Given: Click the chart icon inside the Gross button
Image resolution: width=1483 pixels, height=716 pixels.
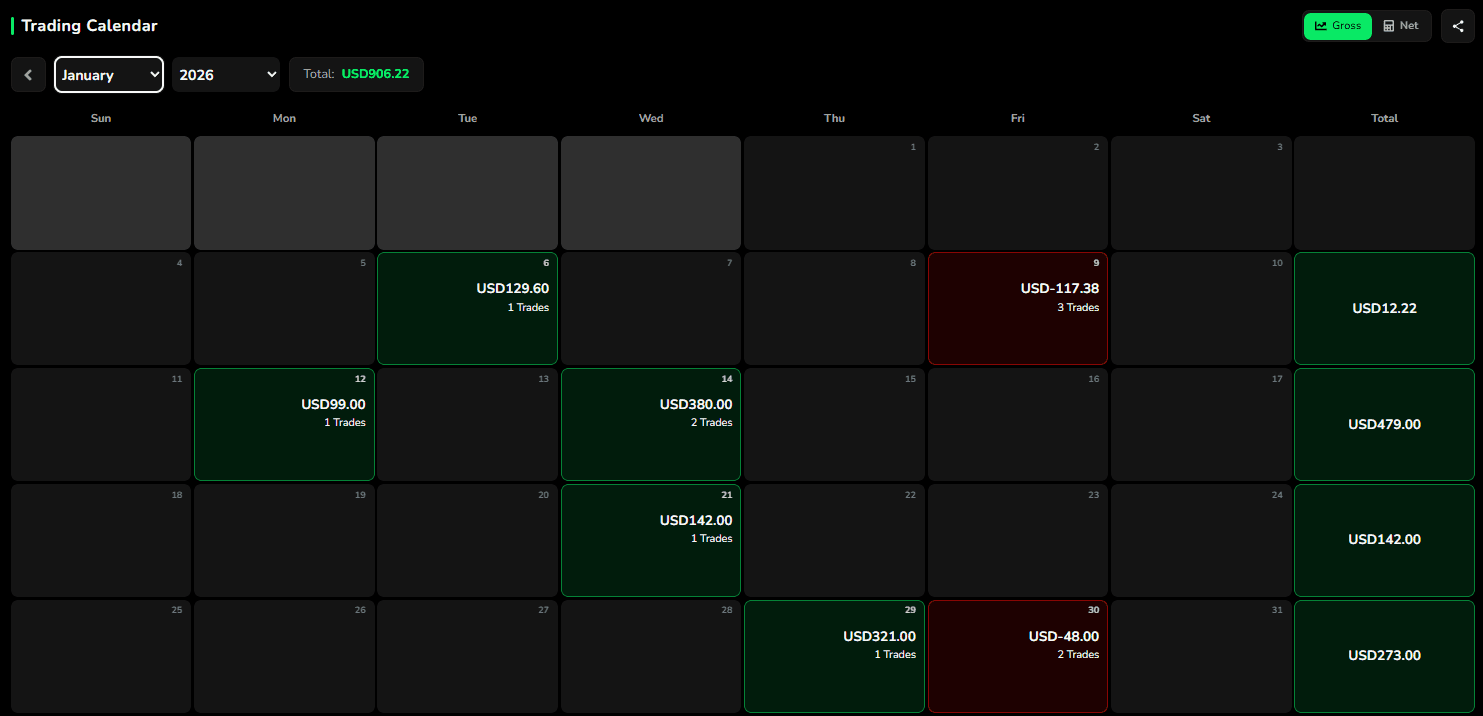Looking at the screenshot, I should (x=1322, y=25).
